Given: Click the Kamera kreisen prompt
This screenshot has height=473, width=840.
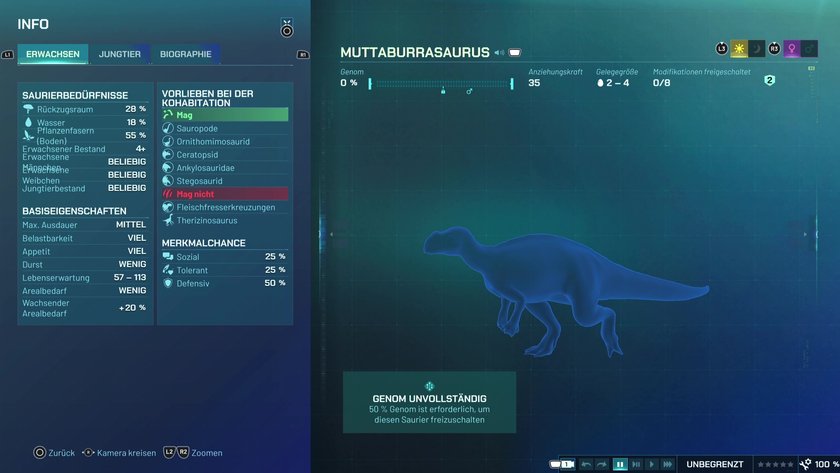Looking at the screenshot, I should pos(119,453).
